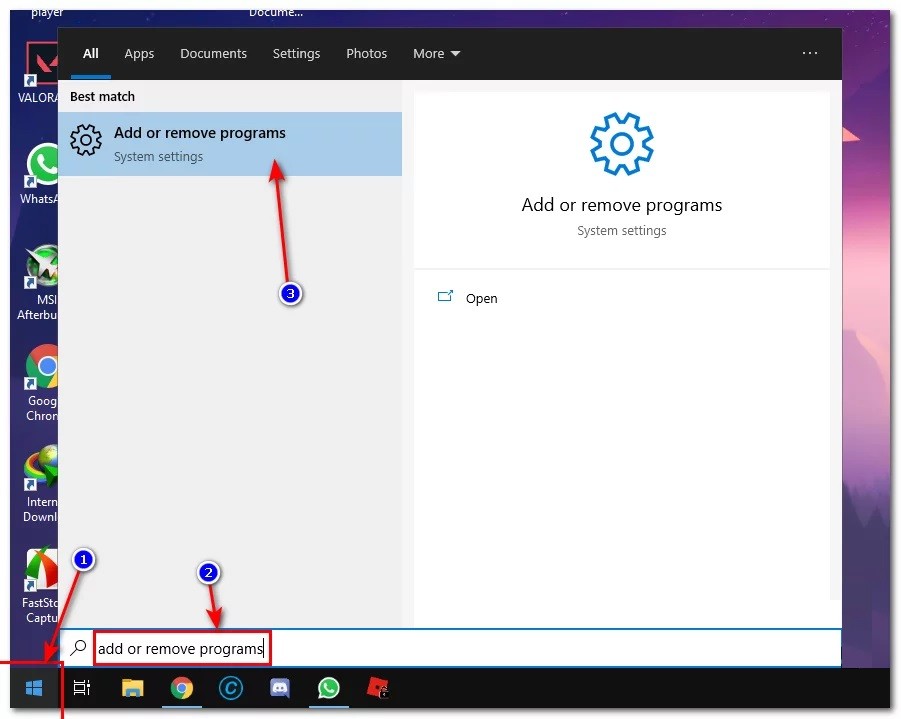The width and height of the screenshot is (901, 719).
Task: Click the Best match heading
Action: tap(102, 97)
